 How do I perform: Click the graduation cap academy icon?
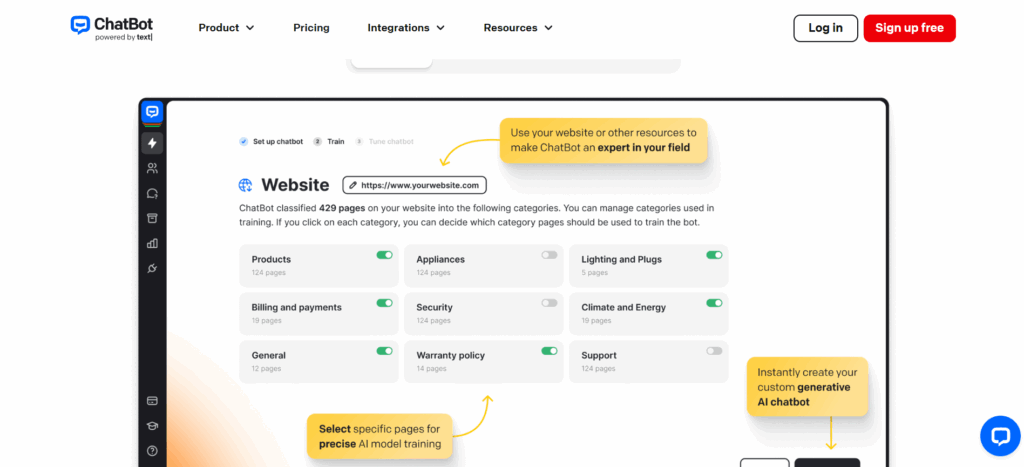pyautogui.click(x=152, y=426)
